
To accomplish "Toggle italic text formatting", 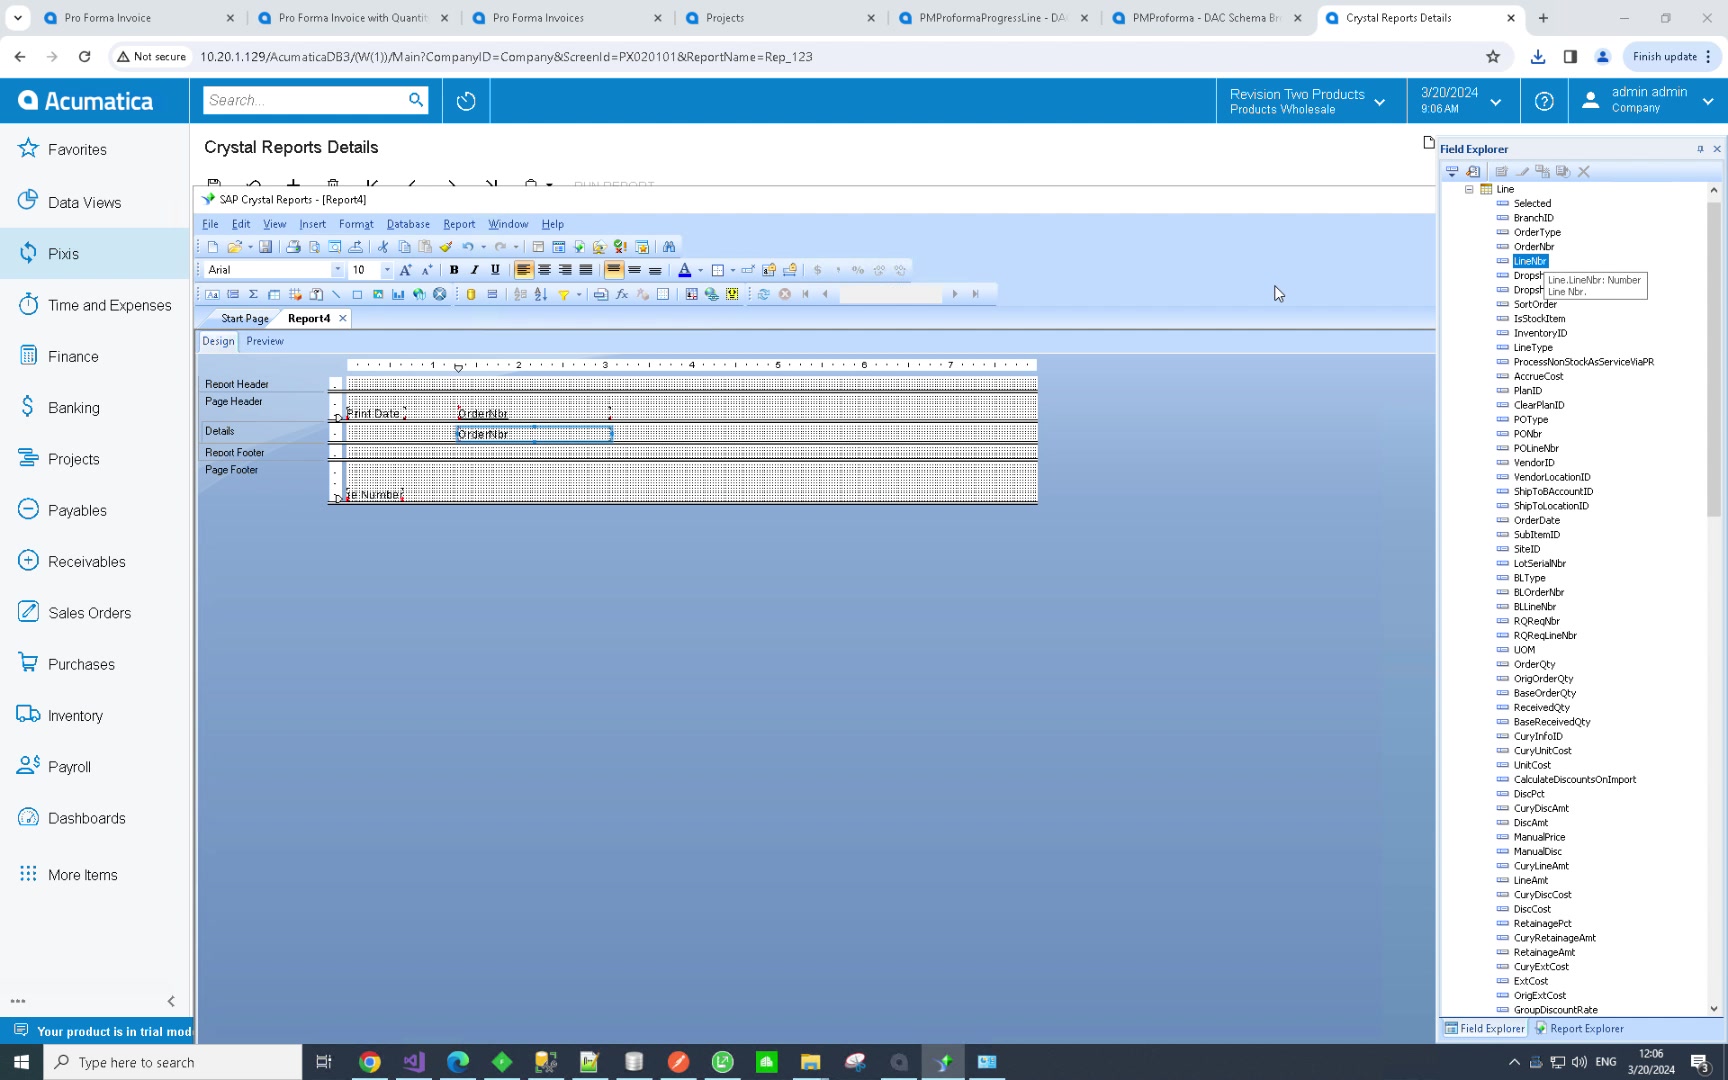I will (x=474, y=270).
